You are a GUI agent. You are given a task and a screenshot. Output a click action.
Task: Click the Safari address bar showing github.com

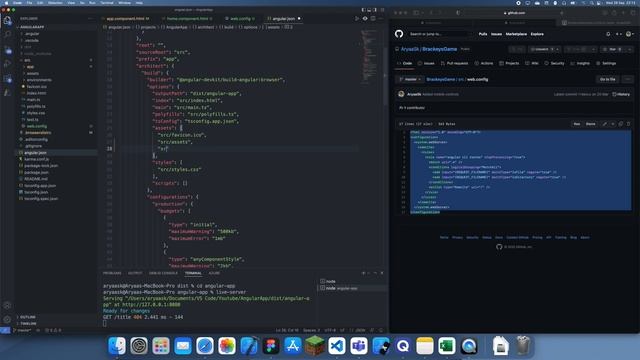514,13
